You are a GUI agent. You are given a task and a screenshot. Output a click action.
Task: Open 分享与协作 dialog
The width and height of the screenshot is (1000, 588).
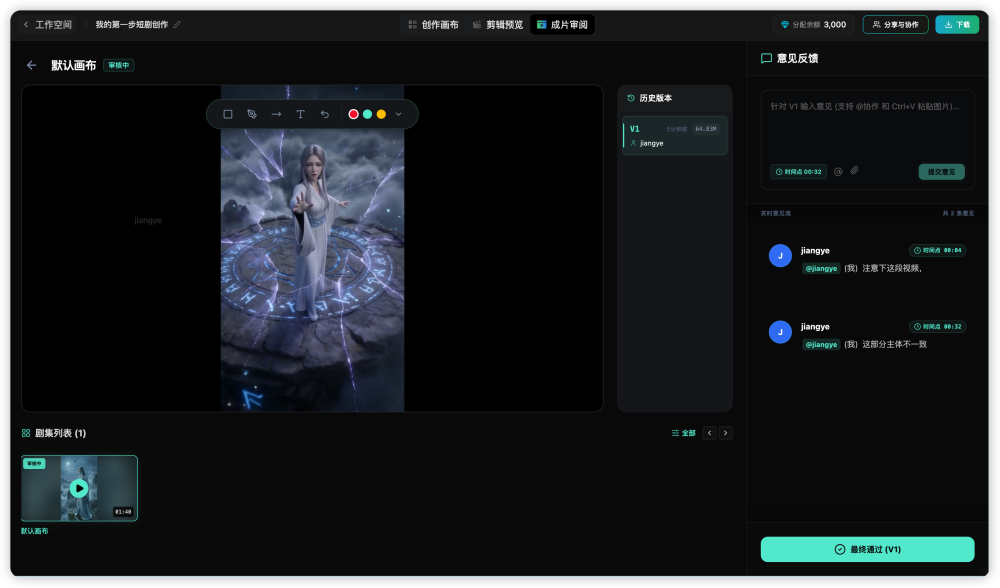(x=895, y=24)
